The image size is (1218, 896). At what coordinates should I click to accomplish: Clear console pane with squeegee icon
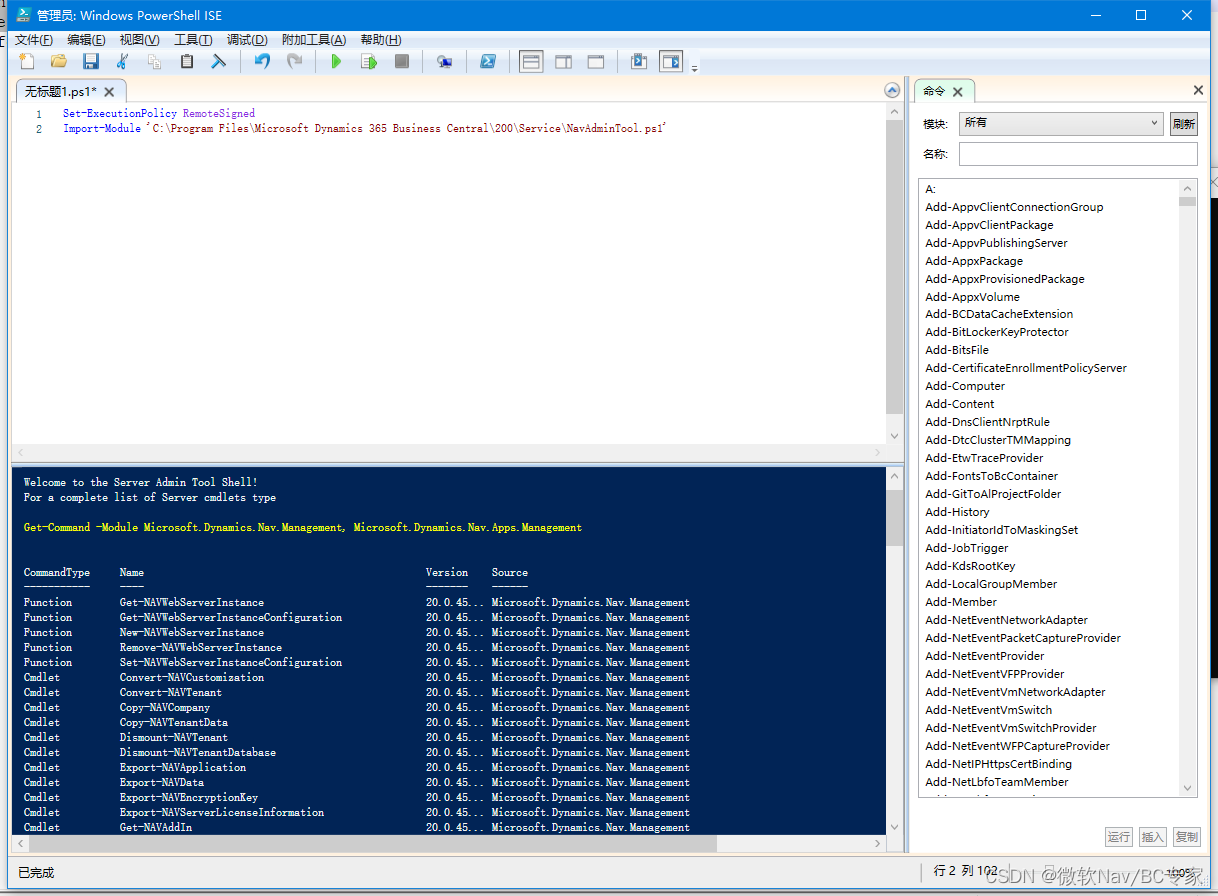tap(219, 61)
